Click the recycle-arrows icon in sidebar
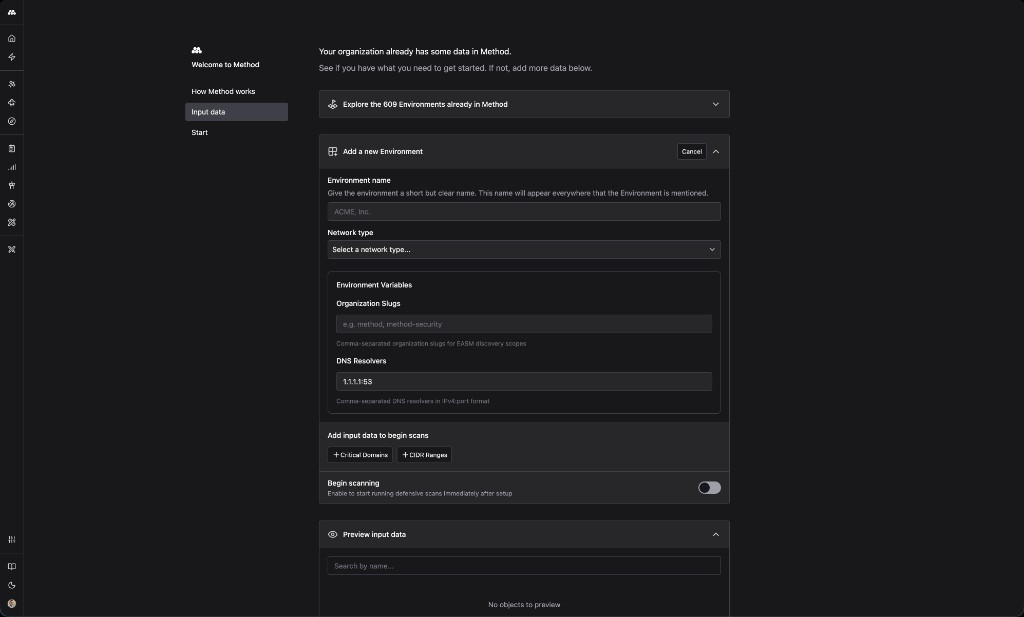This screenshot has width=1024, height=617. pyautogui.click(x=12, y=103)
